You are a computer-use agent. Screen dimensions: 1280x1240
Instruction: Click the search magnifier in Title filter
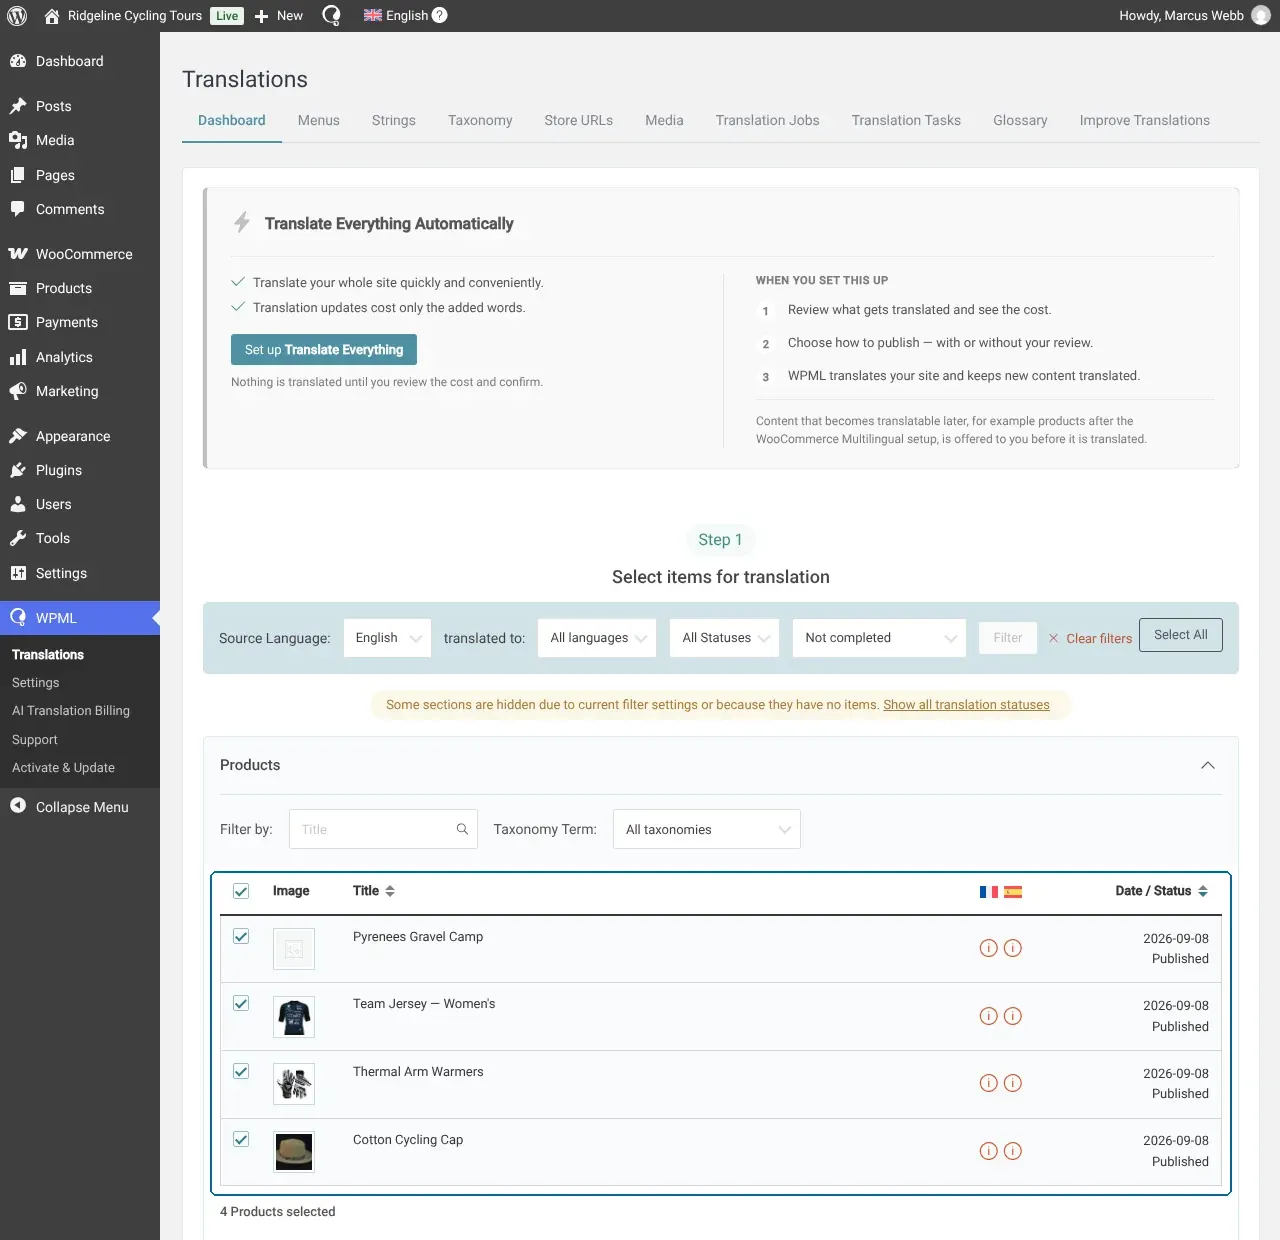(462, 829)
